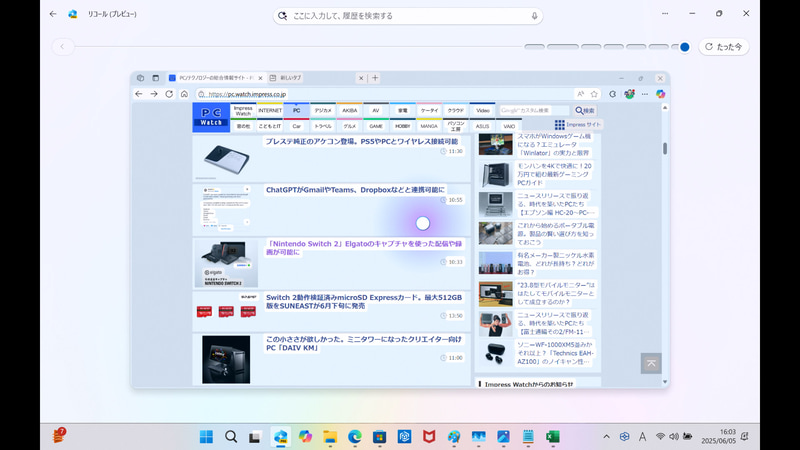Open the VAIO navigation item
The image size is (800, 450).
509,126
